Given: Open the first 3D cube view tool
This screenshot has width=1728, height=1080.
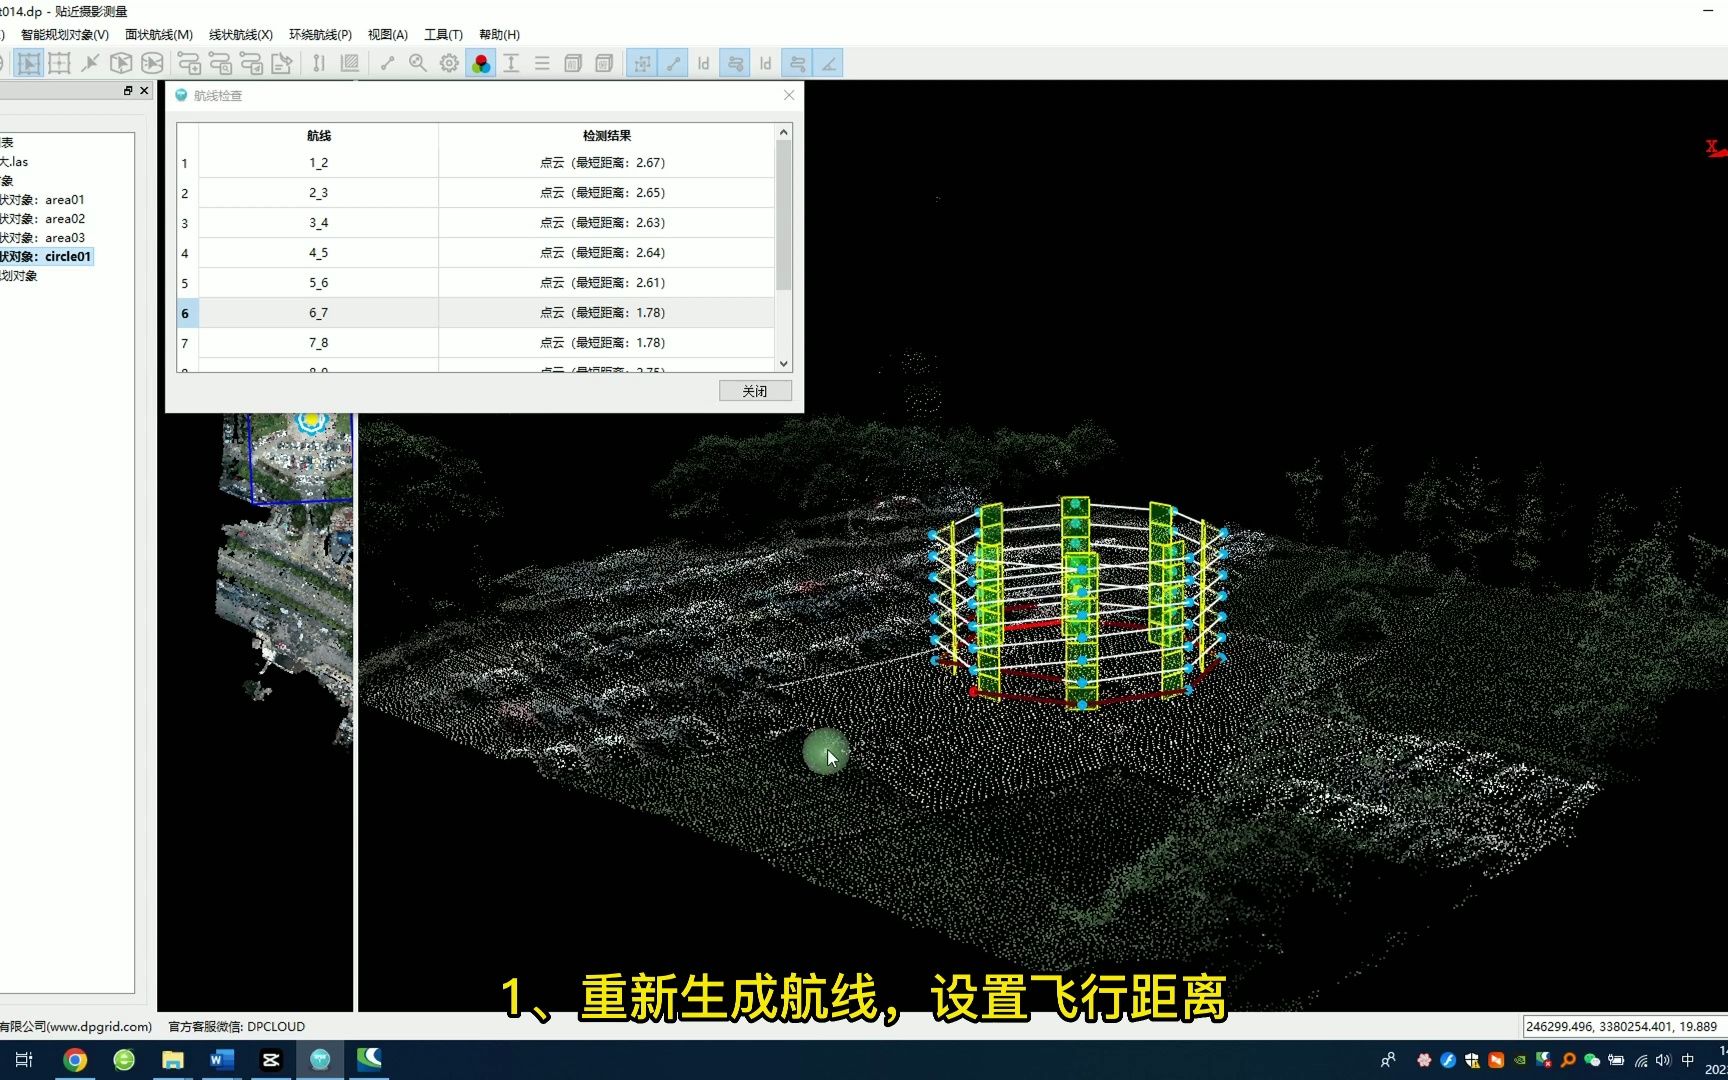Looking at the screenshot, I should (121, 63).
